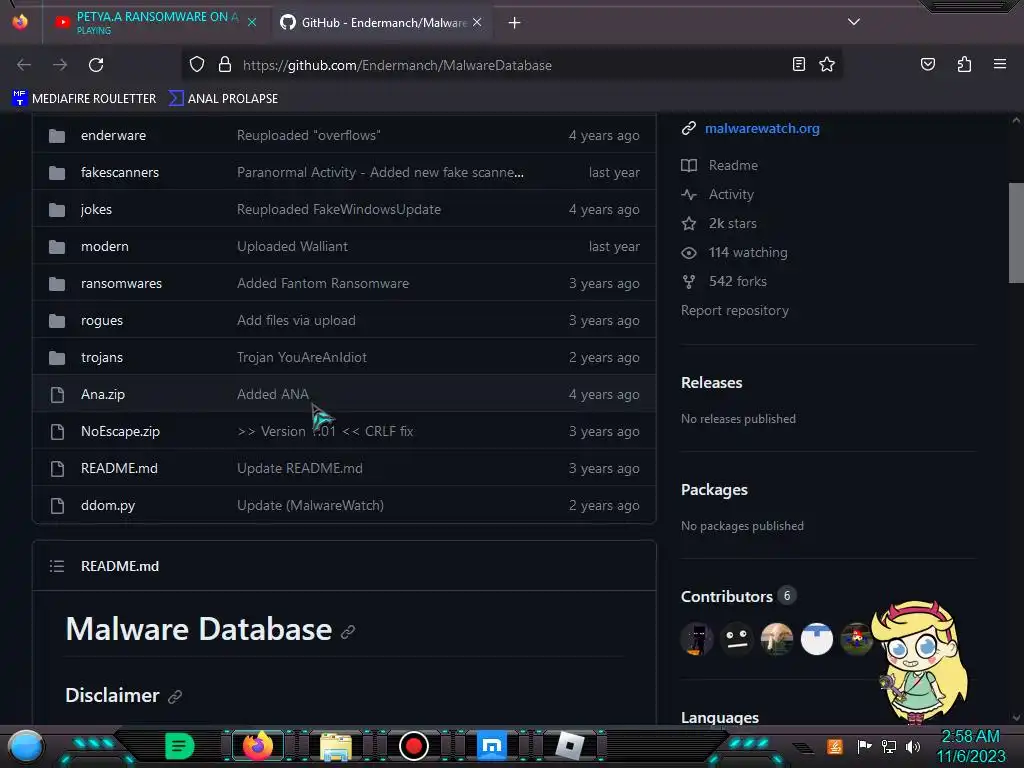Image resolution: width=1024 pixels, height=768 pixels.
Task: Open the Contributors heading link
Action: [726, 596]
